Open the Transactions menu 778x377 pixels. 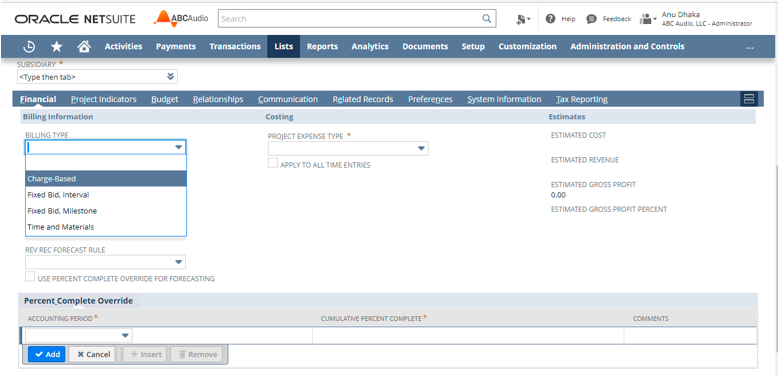click(x=235, y=46)
